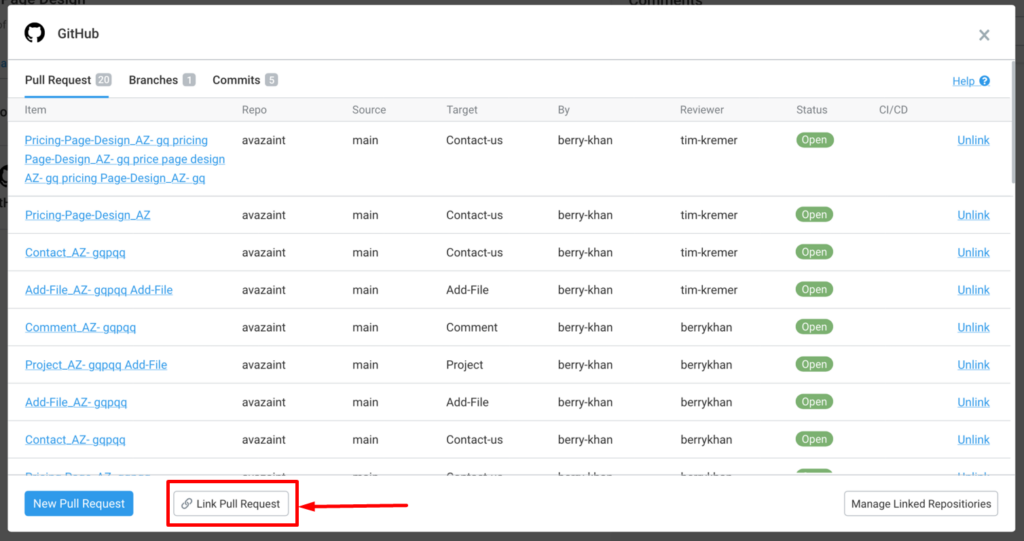Click the Repo column header

point(254,110)
